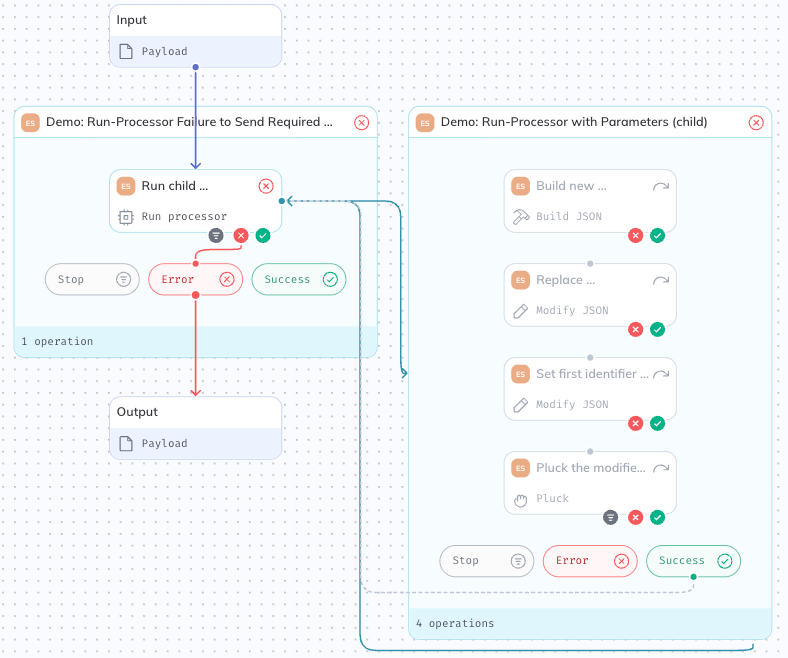Click the green success port under Build new node
Image resolution: width=788 pixels, height=658 pixels.
[657, 235]
